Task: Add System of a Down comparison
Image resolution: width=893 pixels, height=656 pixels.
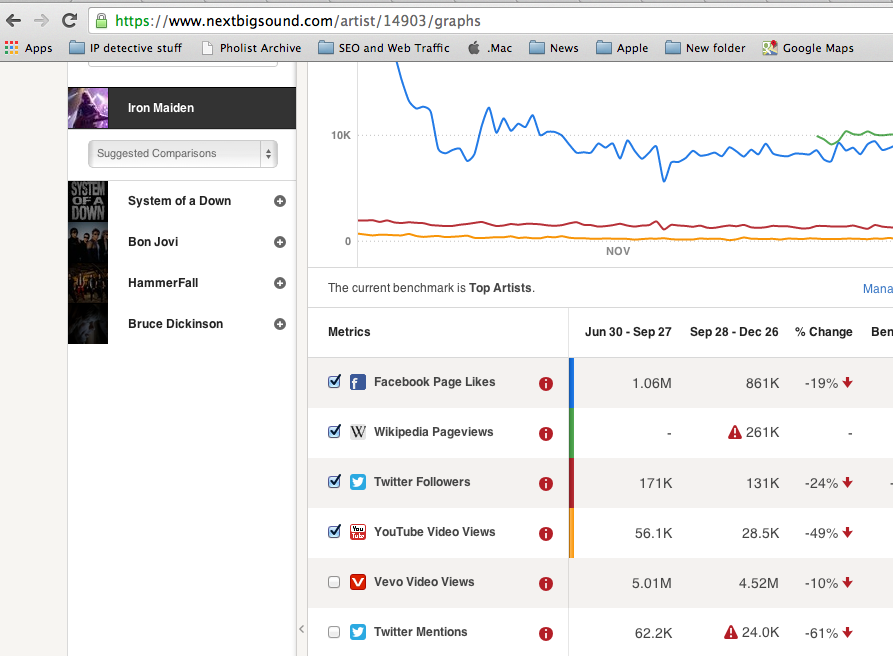Action: [280, 201]
